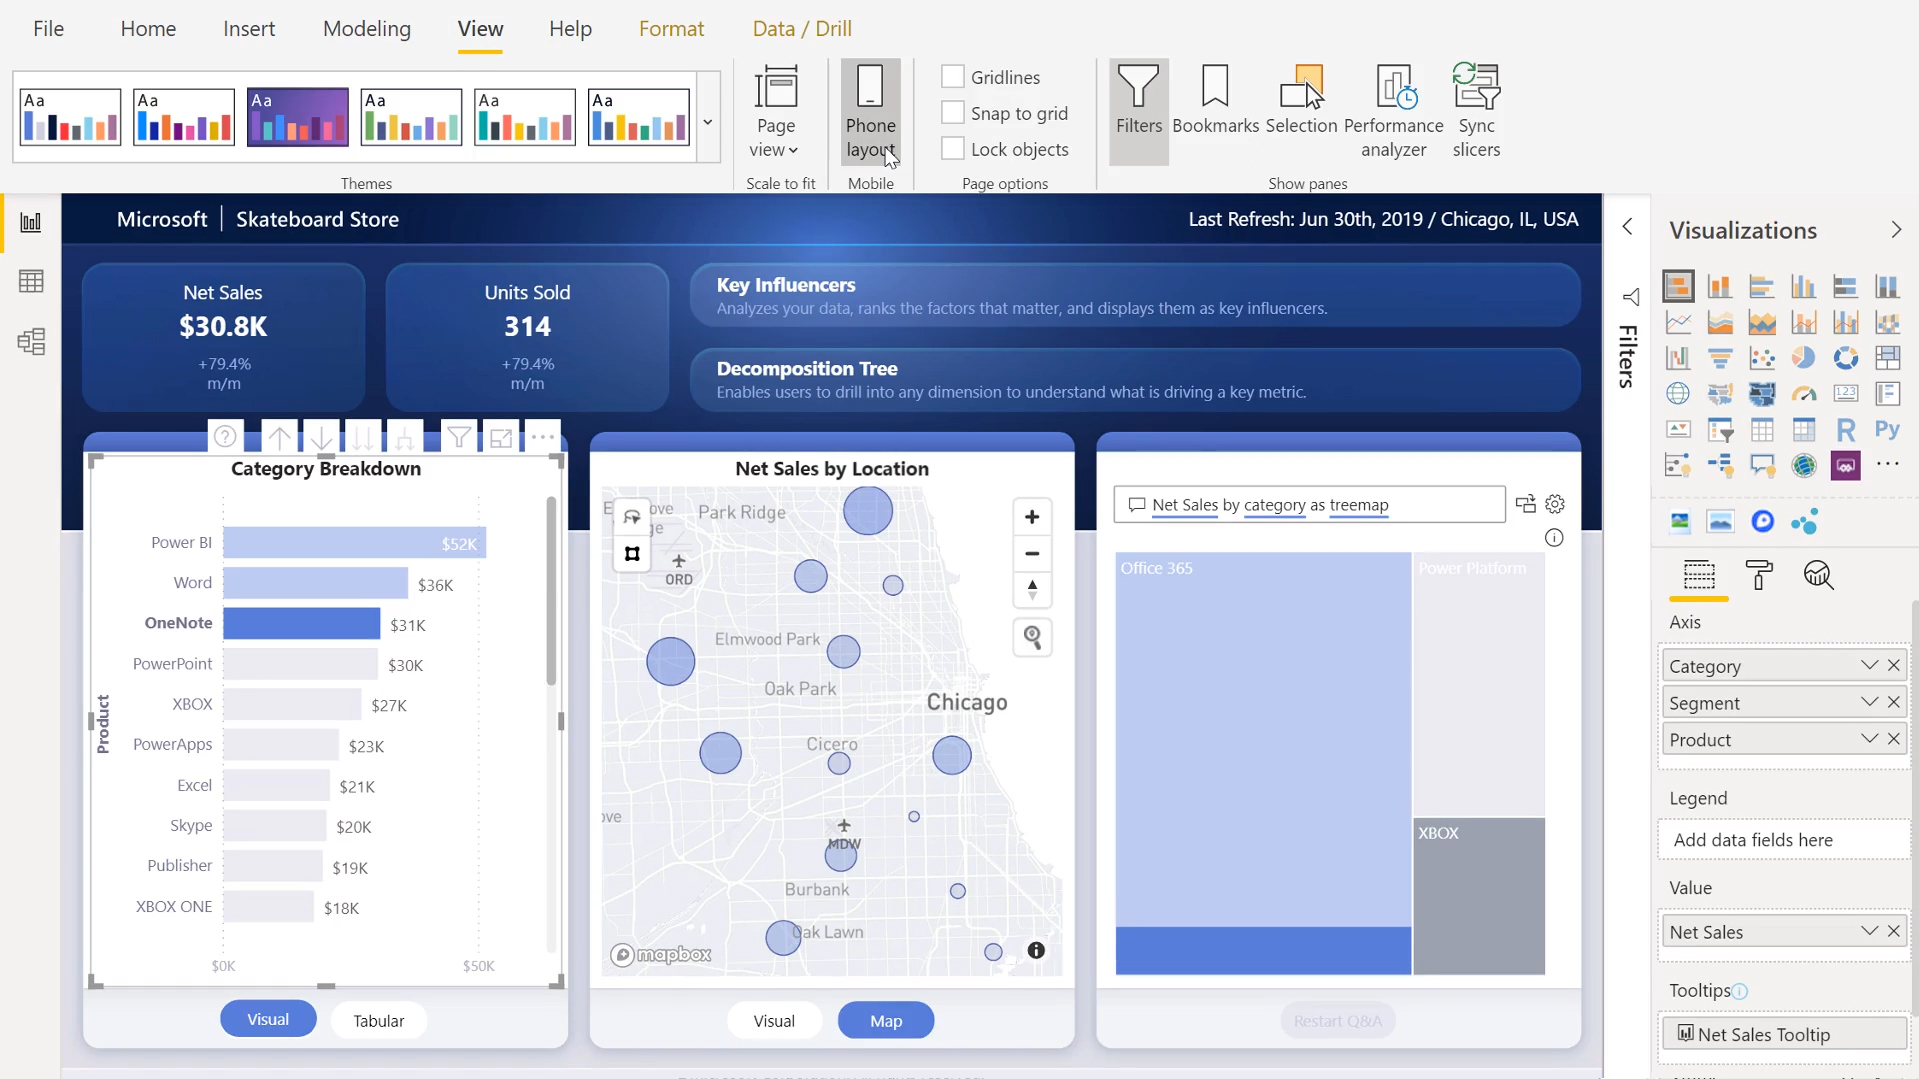Select the funnel chart visualization

[x=1720, y=357]
